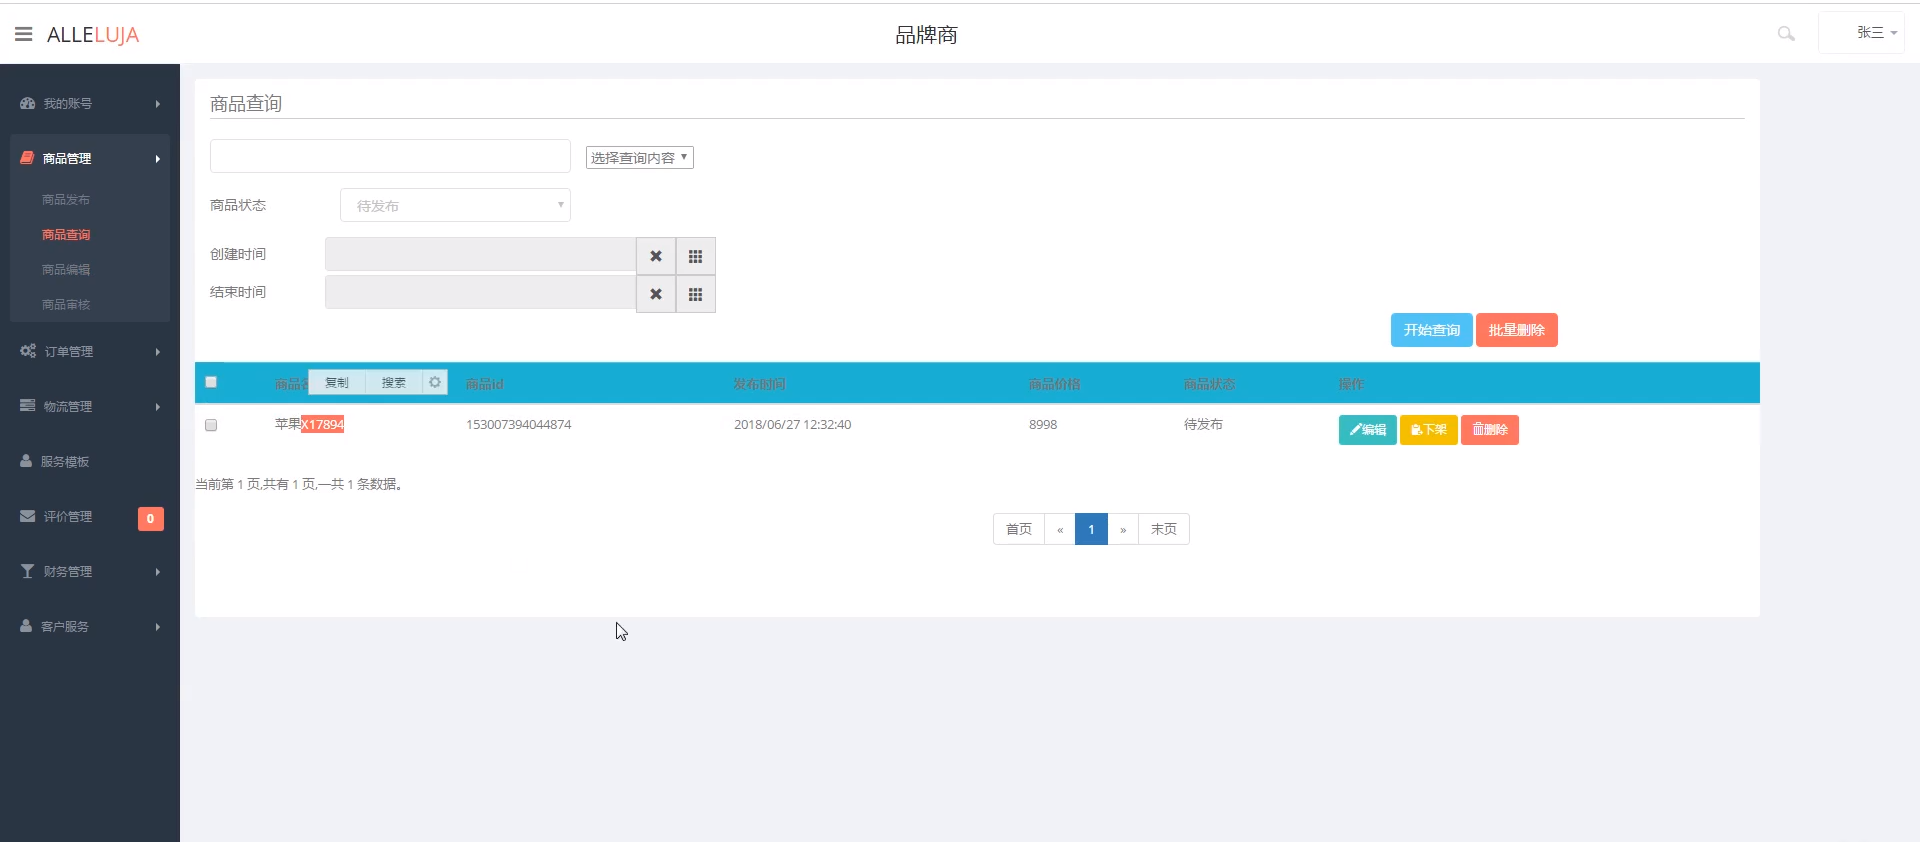
Task: Toggle the hamburger menu icon
Action: [x=24, y=34]
